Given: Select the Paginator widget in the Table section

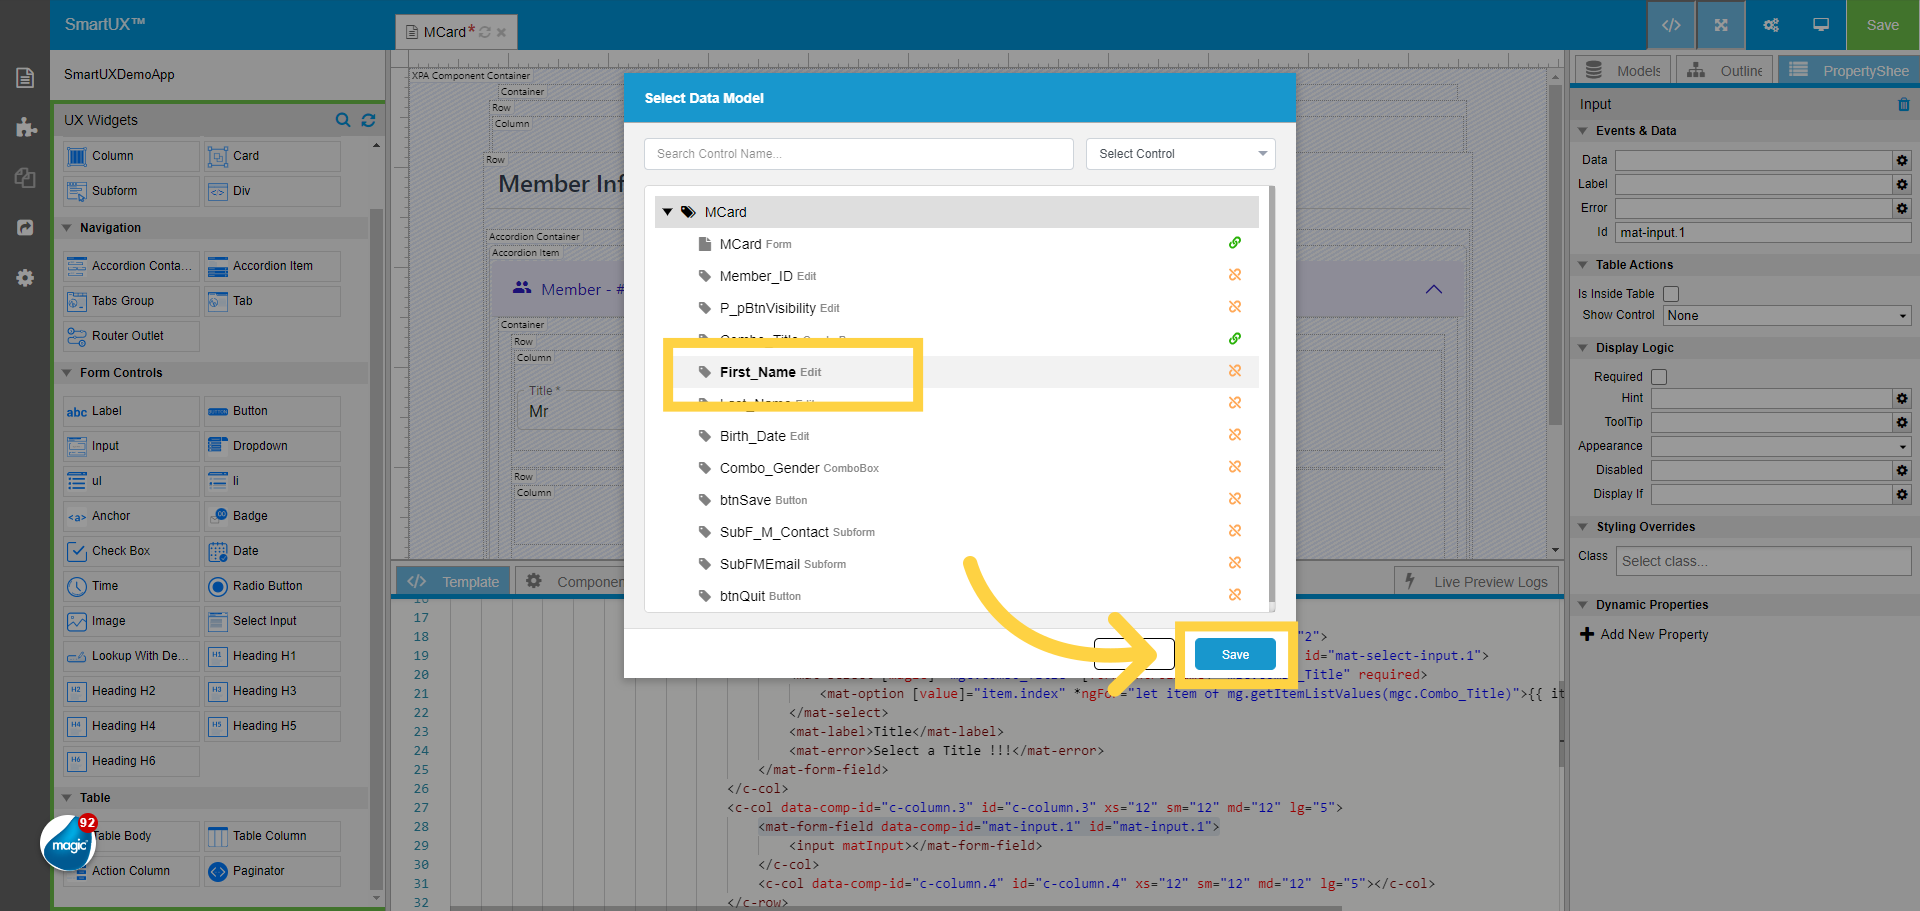Looking at the screenshot, I should click(271, 871).
